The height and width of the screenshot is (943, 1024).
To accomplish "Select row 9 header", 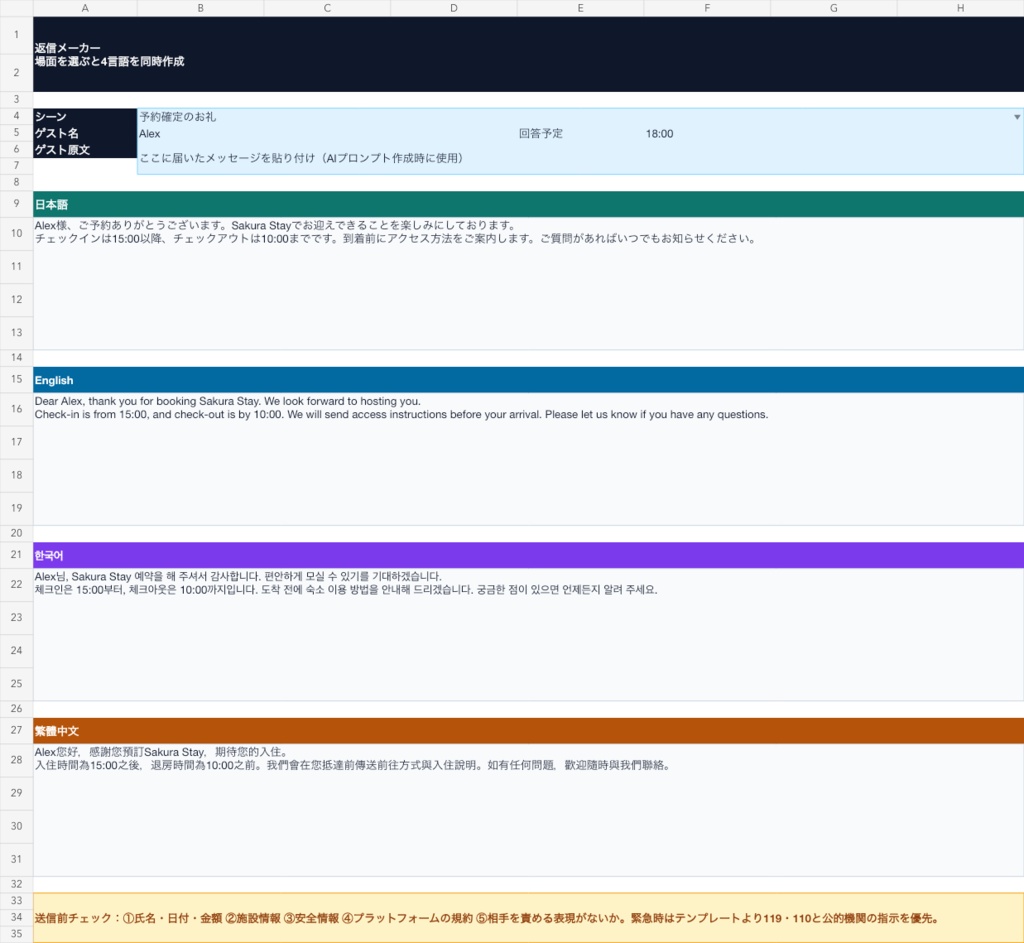I will 16,204.
